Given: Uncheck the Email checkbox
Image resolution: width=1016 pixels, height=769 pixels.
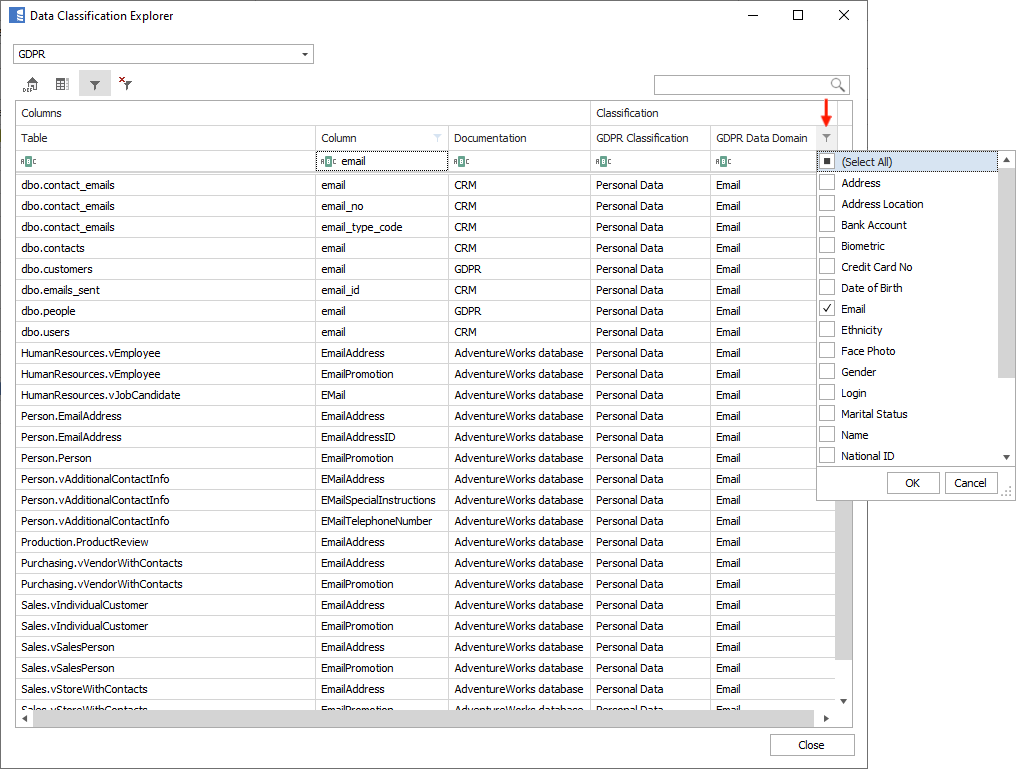Looking at the screenshot, I should pos(827,309).
